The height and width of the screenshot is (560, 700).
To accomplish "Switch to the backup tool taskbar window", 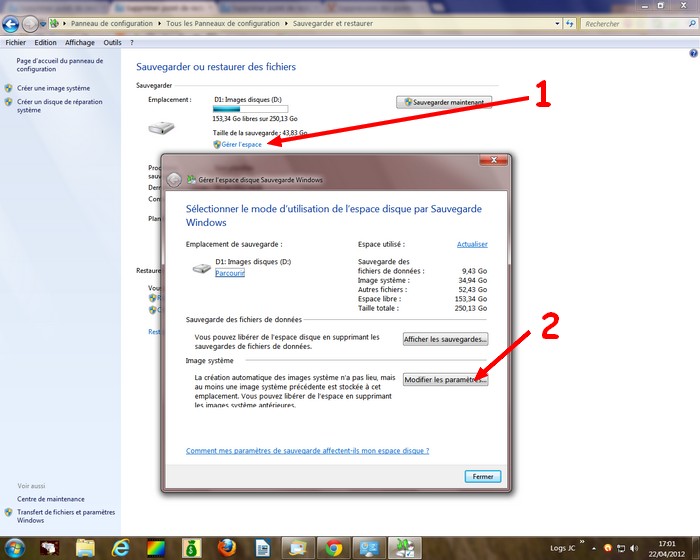I will (404, 548).
